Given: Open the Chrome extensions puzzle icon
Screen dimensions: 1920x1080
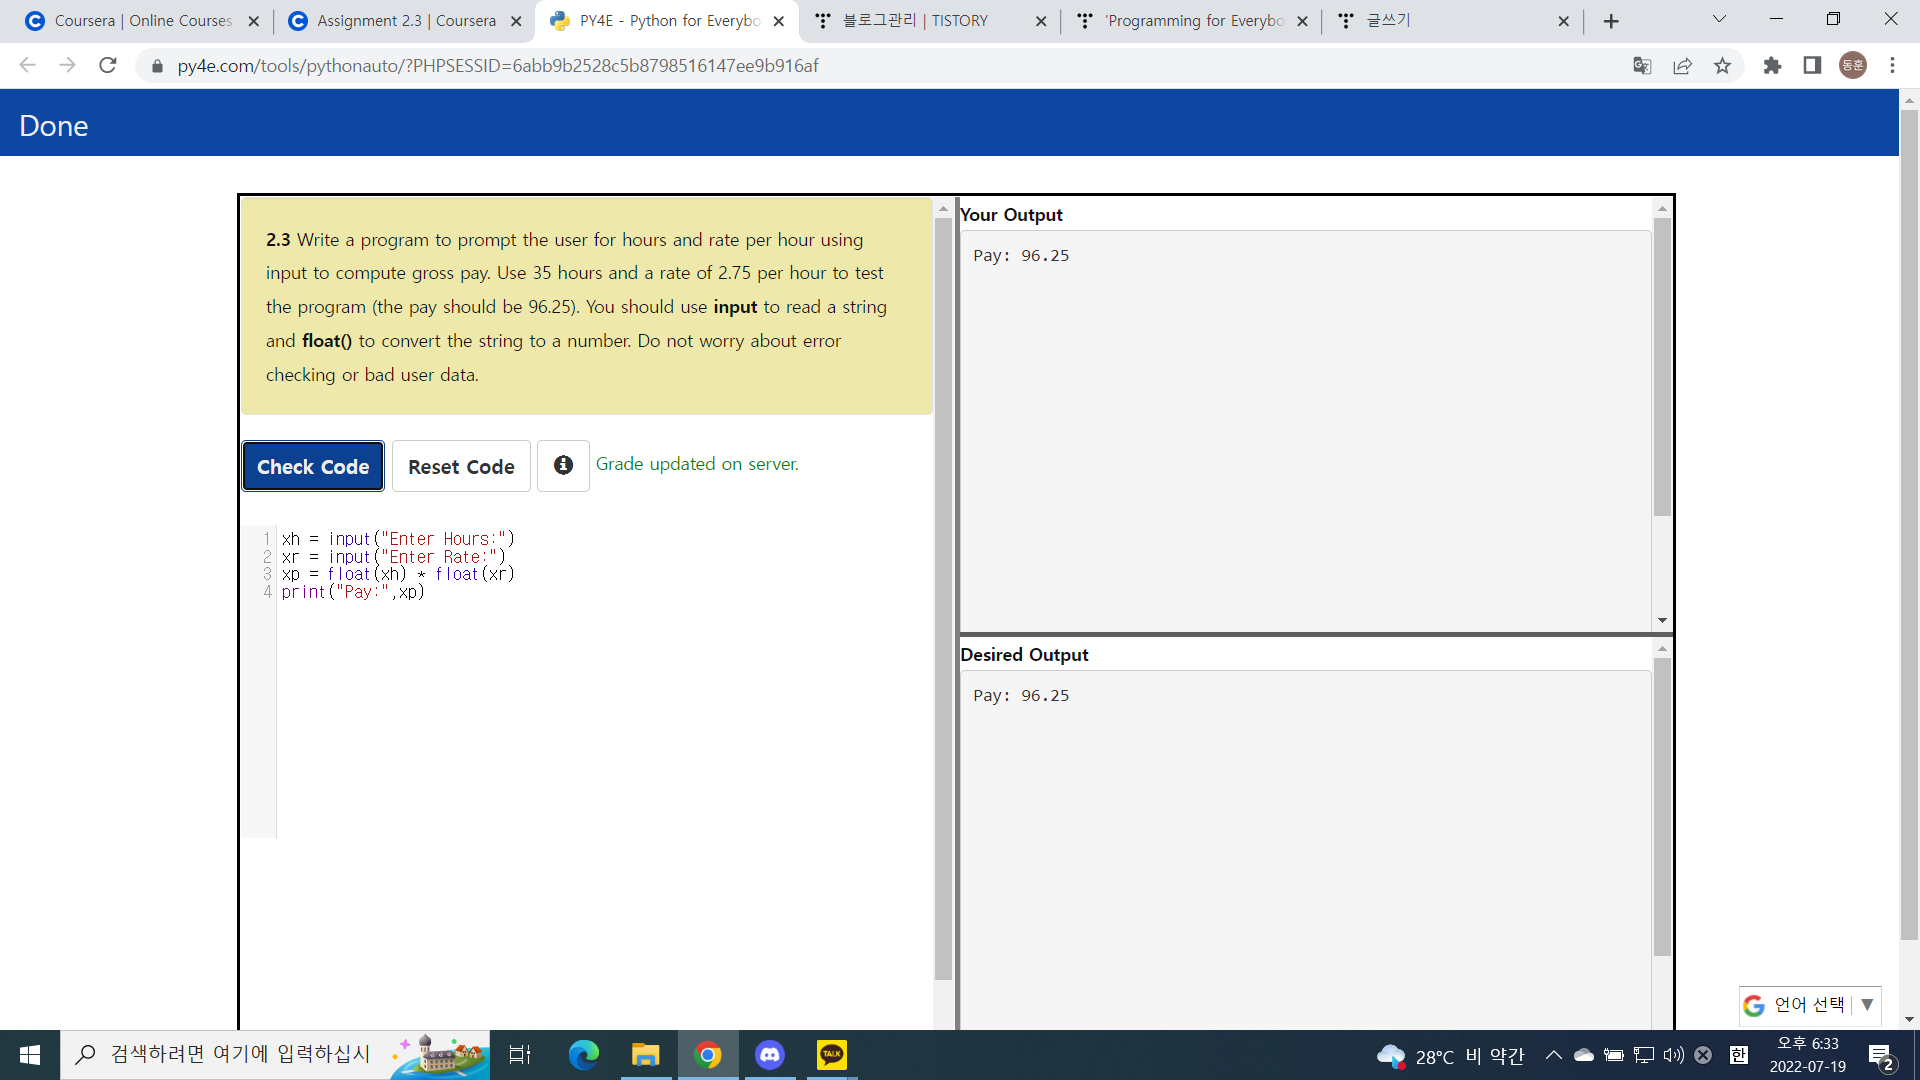Looking at the screenshot, I should coord(1772,66).
